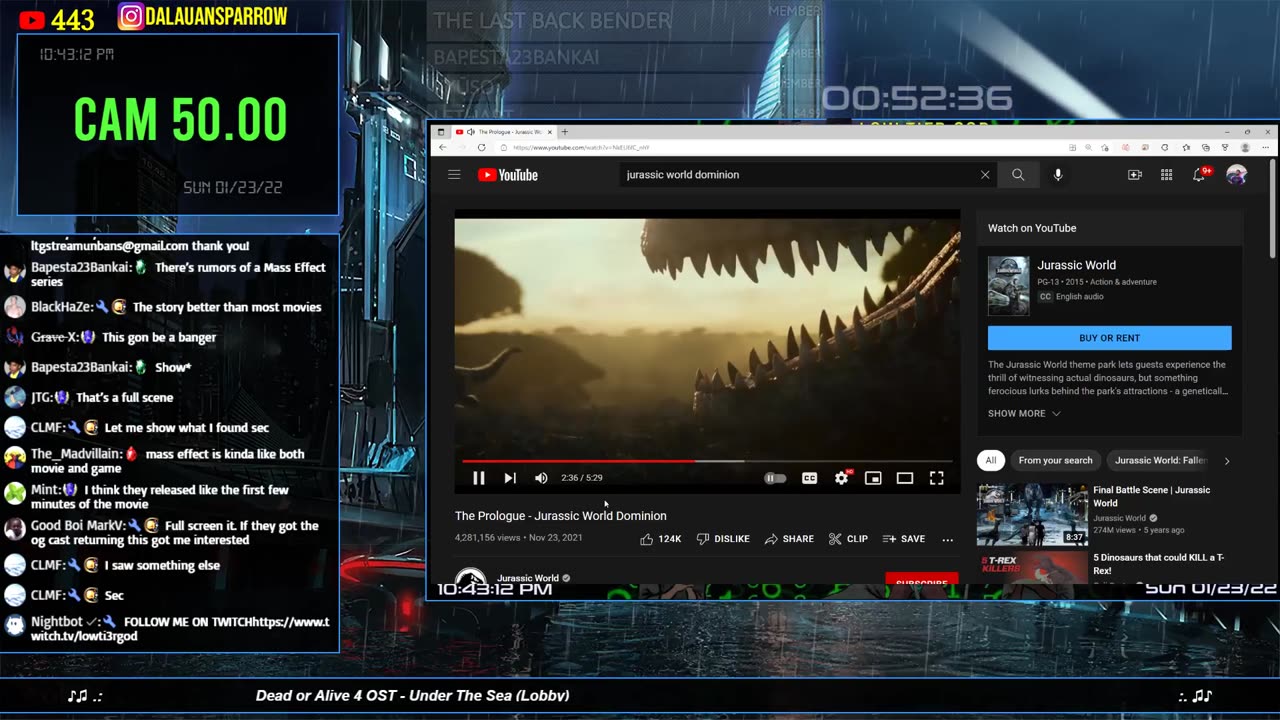Go to YouTube home via logo
1280x720 pixels.
(508, 175)
